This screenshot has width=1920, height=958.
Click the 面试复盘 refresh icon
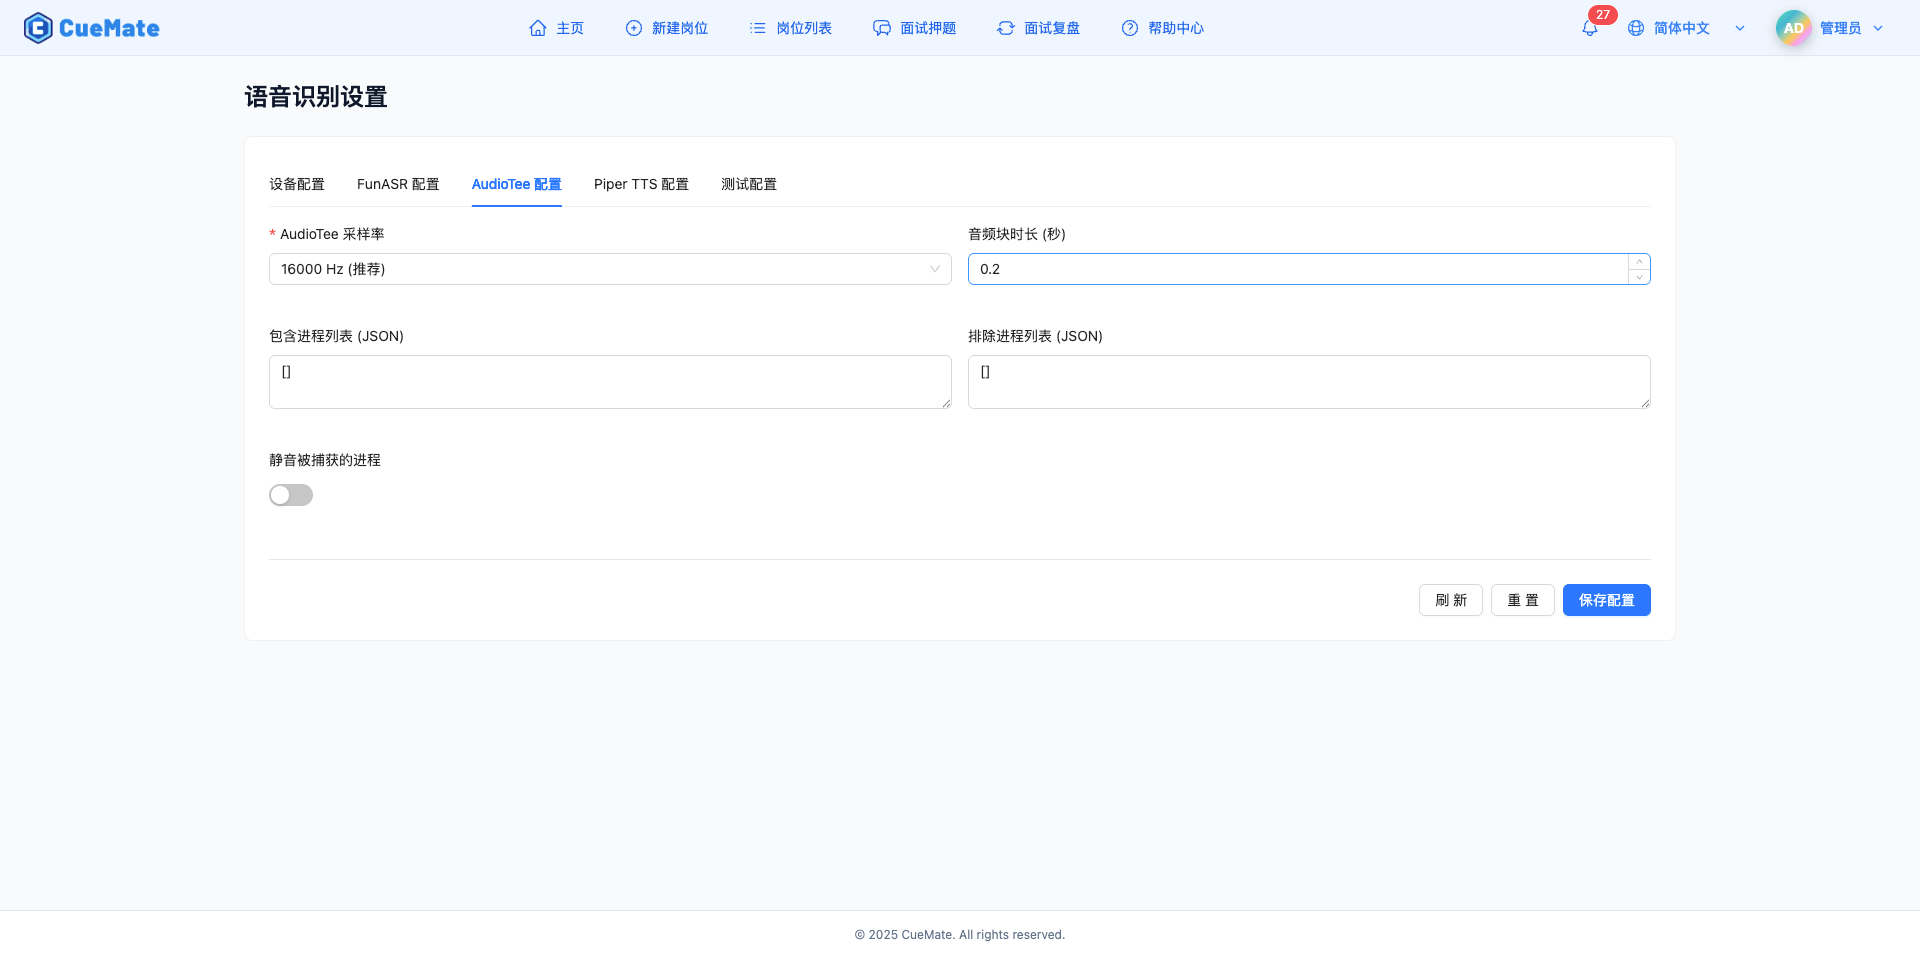(x=1006, y=28)
